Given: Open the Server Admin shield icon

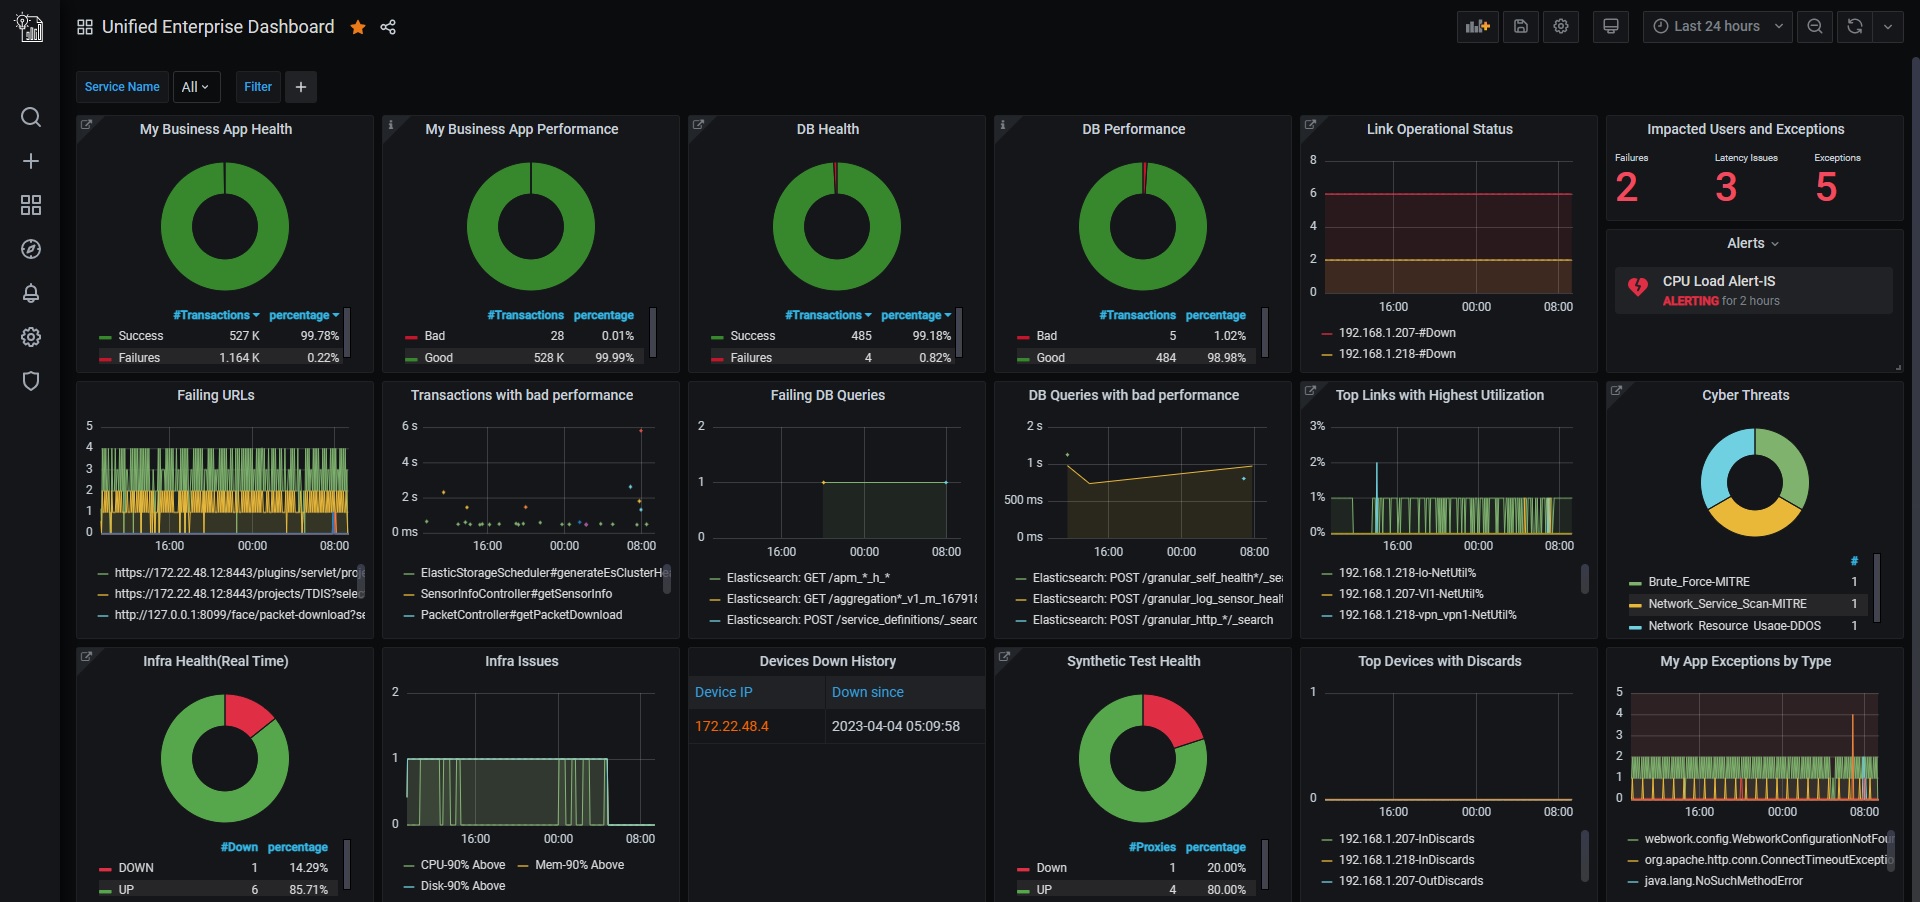Looking at the screenshot, I should point(31,381).
